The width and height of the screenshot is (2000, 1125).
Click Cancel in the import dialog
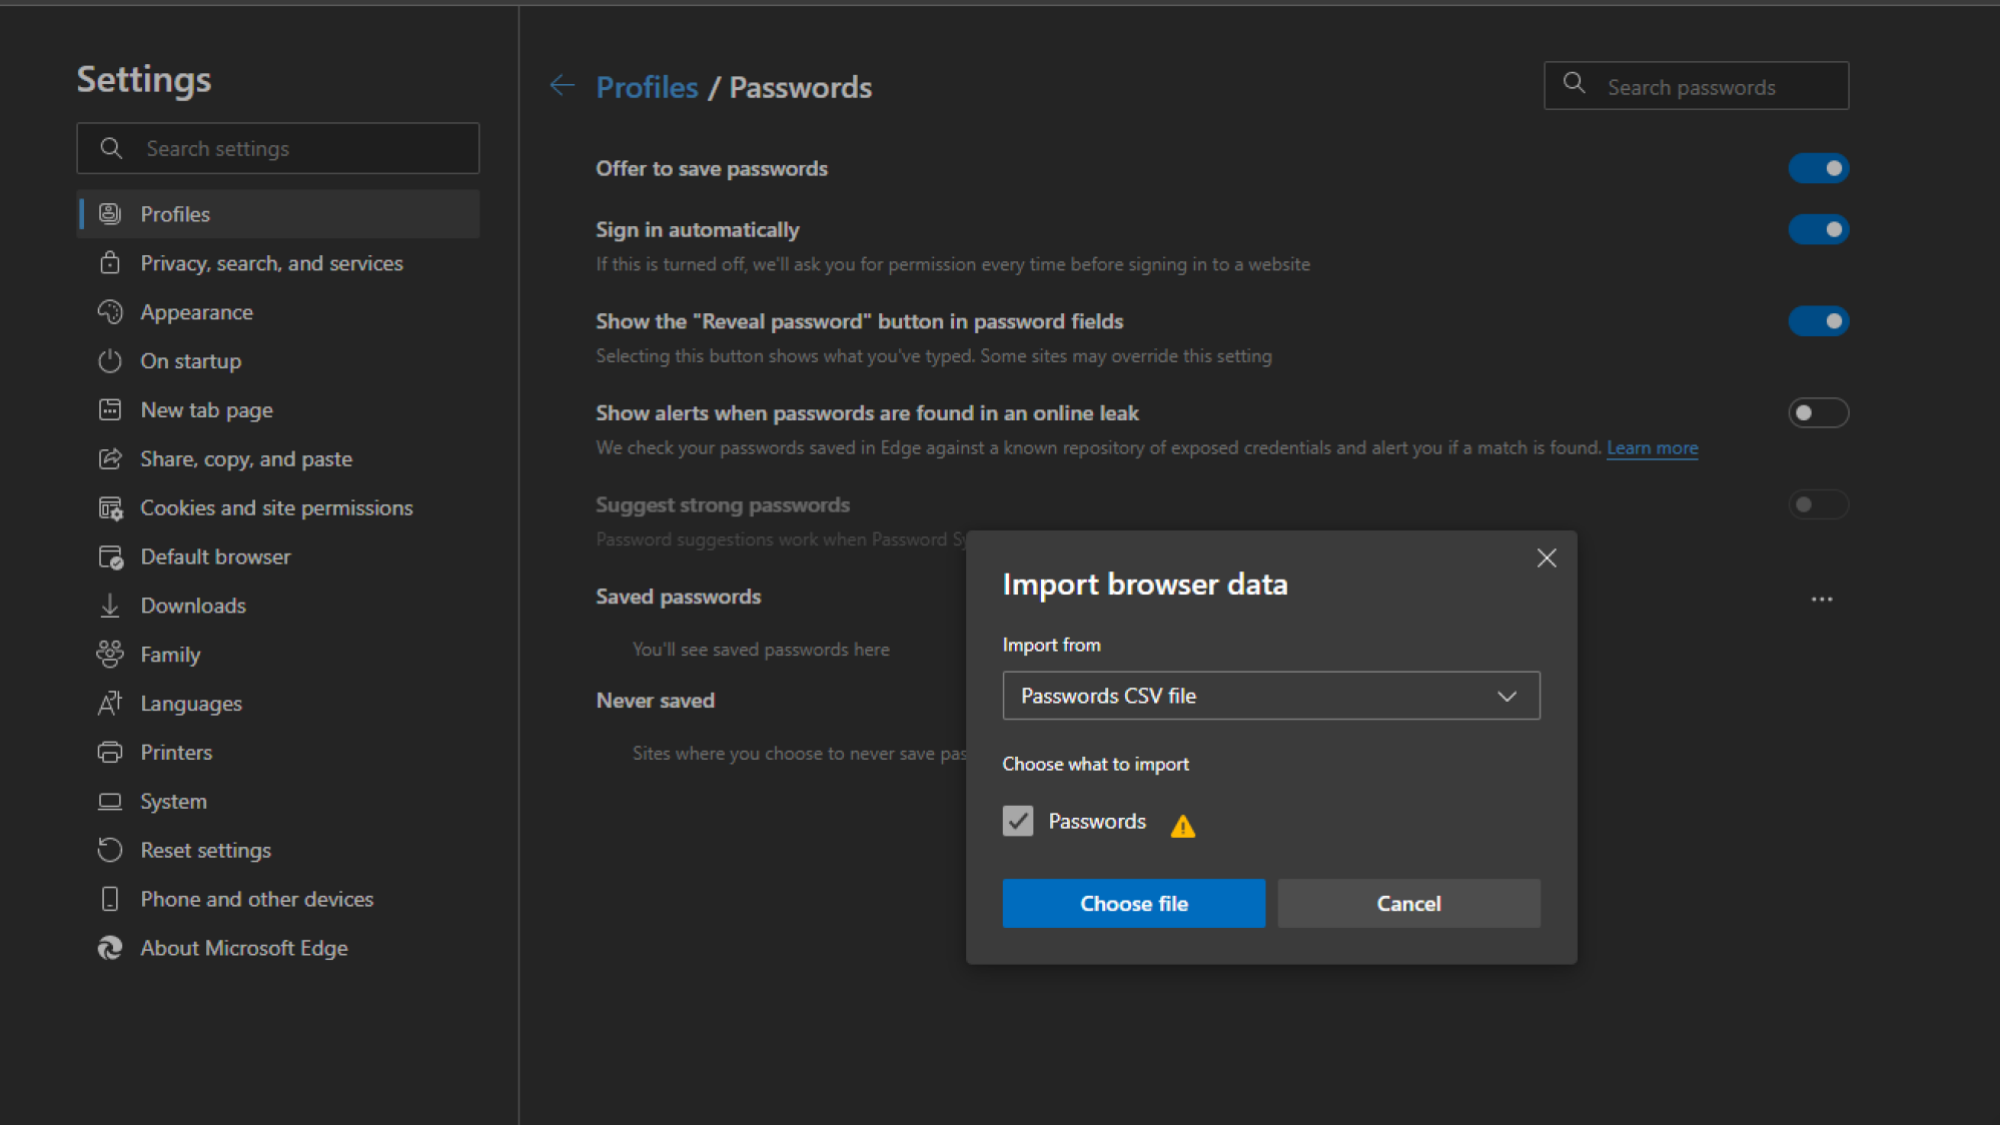[1408, 903]
